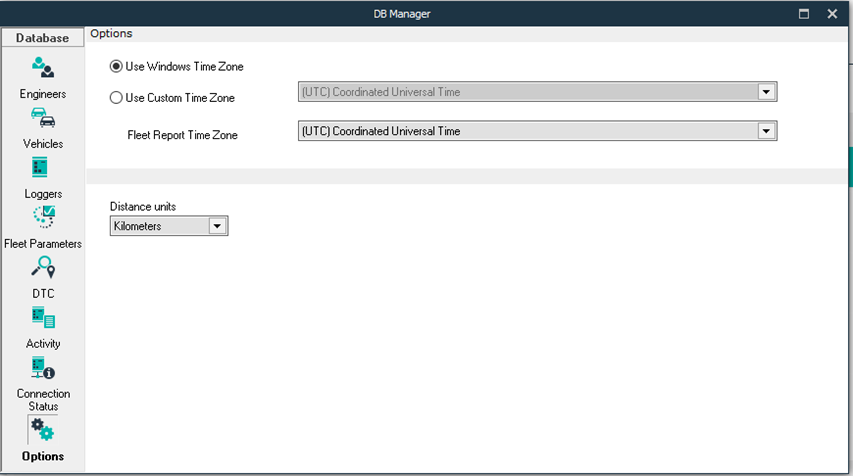This screenshot has width=853, height=476.
Task: Click the Database header tab
Action: [x=43, y=38]
